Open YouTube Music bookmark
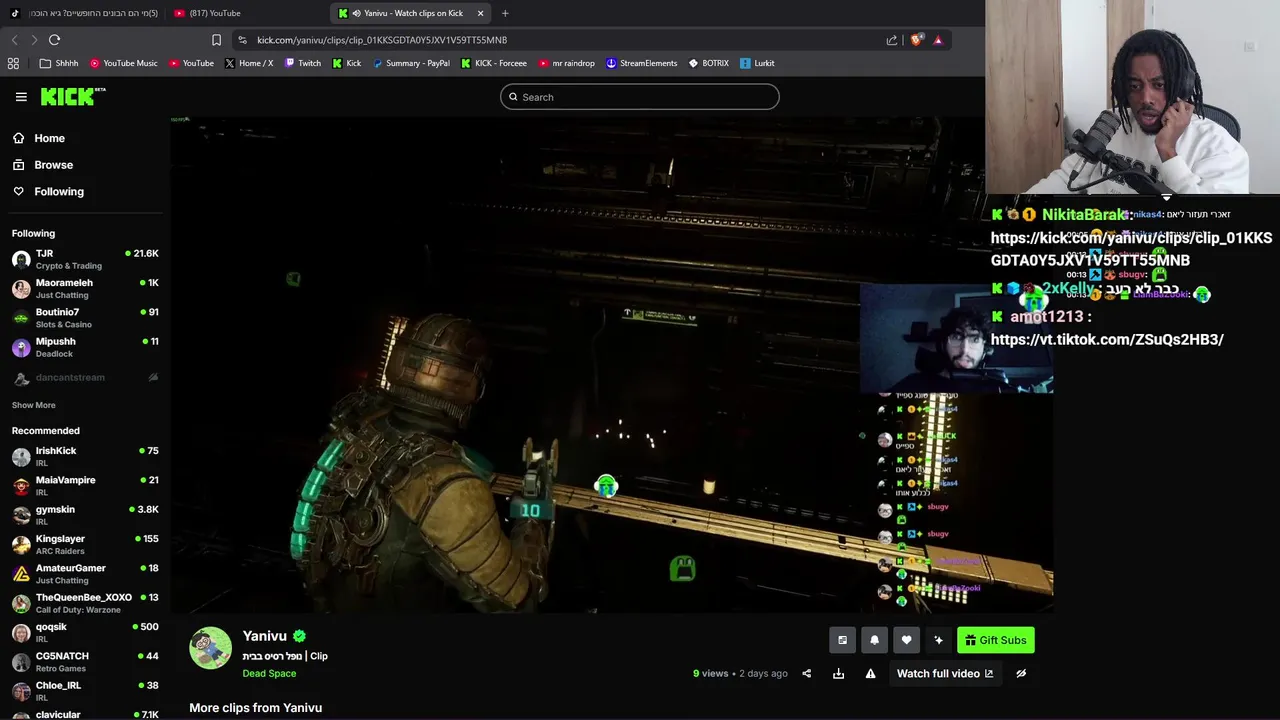The image size is (1280, 720). click(x=124, y=63)
